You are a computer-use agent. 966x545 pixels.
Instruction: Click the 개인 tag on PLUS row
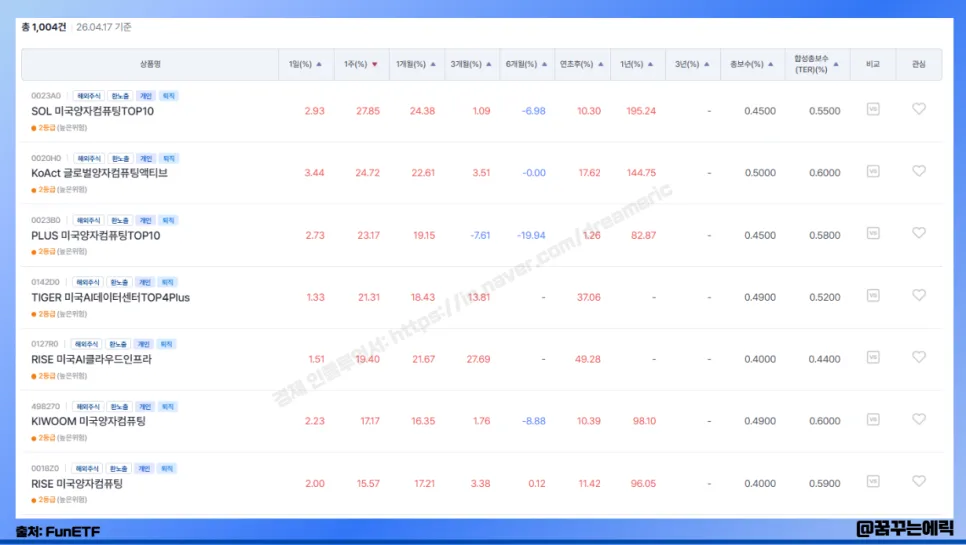coord(145,220)
